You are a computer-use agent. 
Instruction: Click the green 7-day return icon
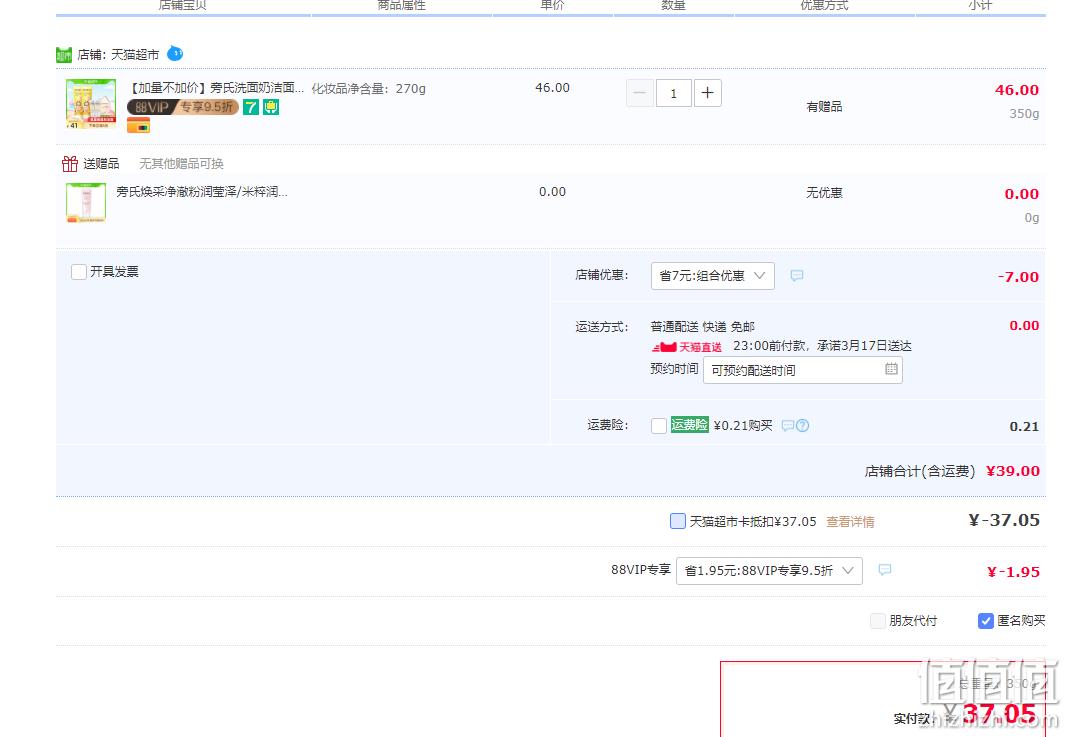251,107
